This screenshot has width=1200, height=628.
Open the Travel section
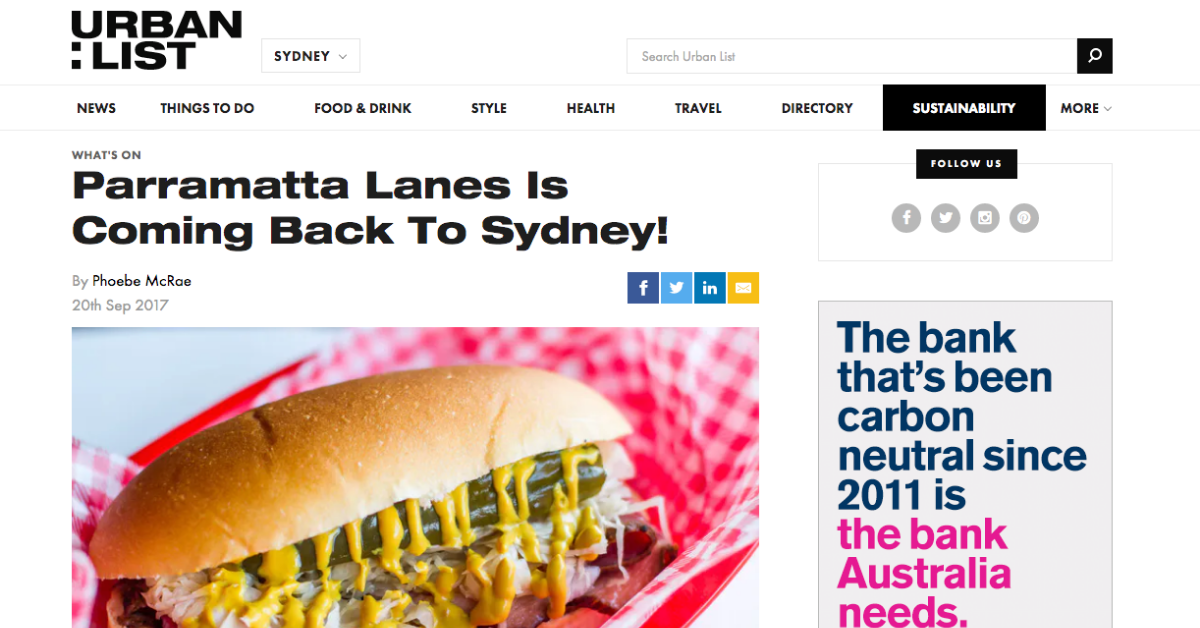(698, 108)
